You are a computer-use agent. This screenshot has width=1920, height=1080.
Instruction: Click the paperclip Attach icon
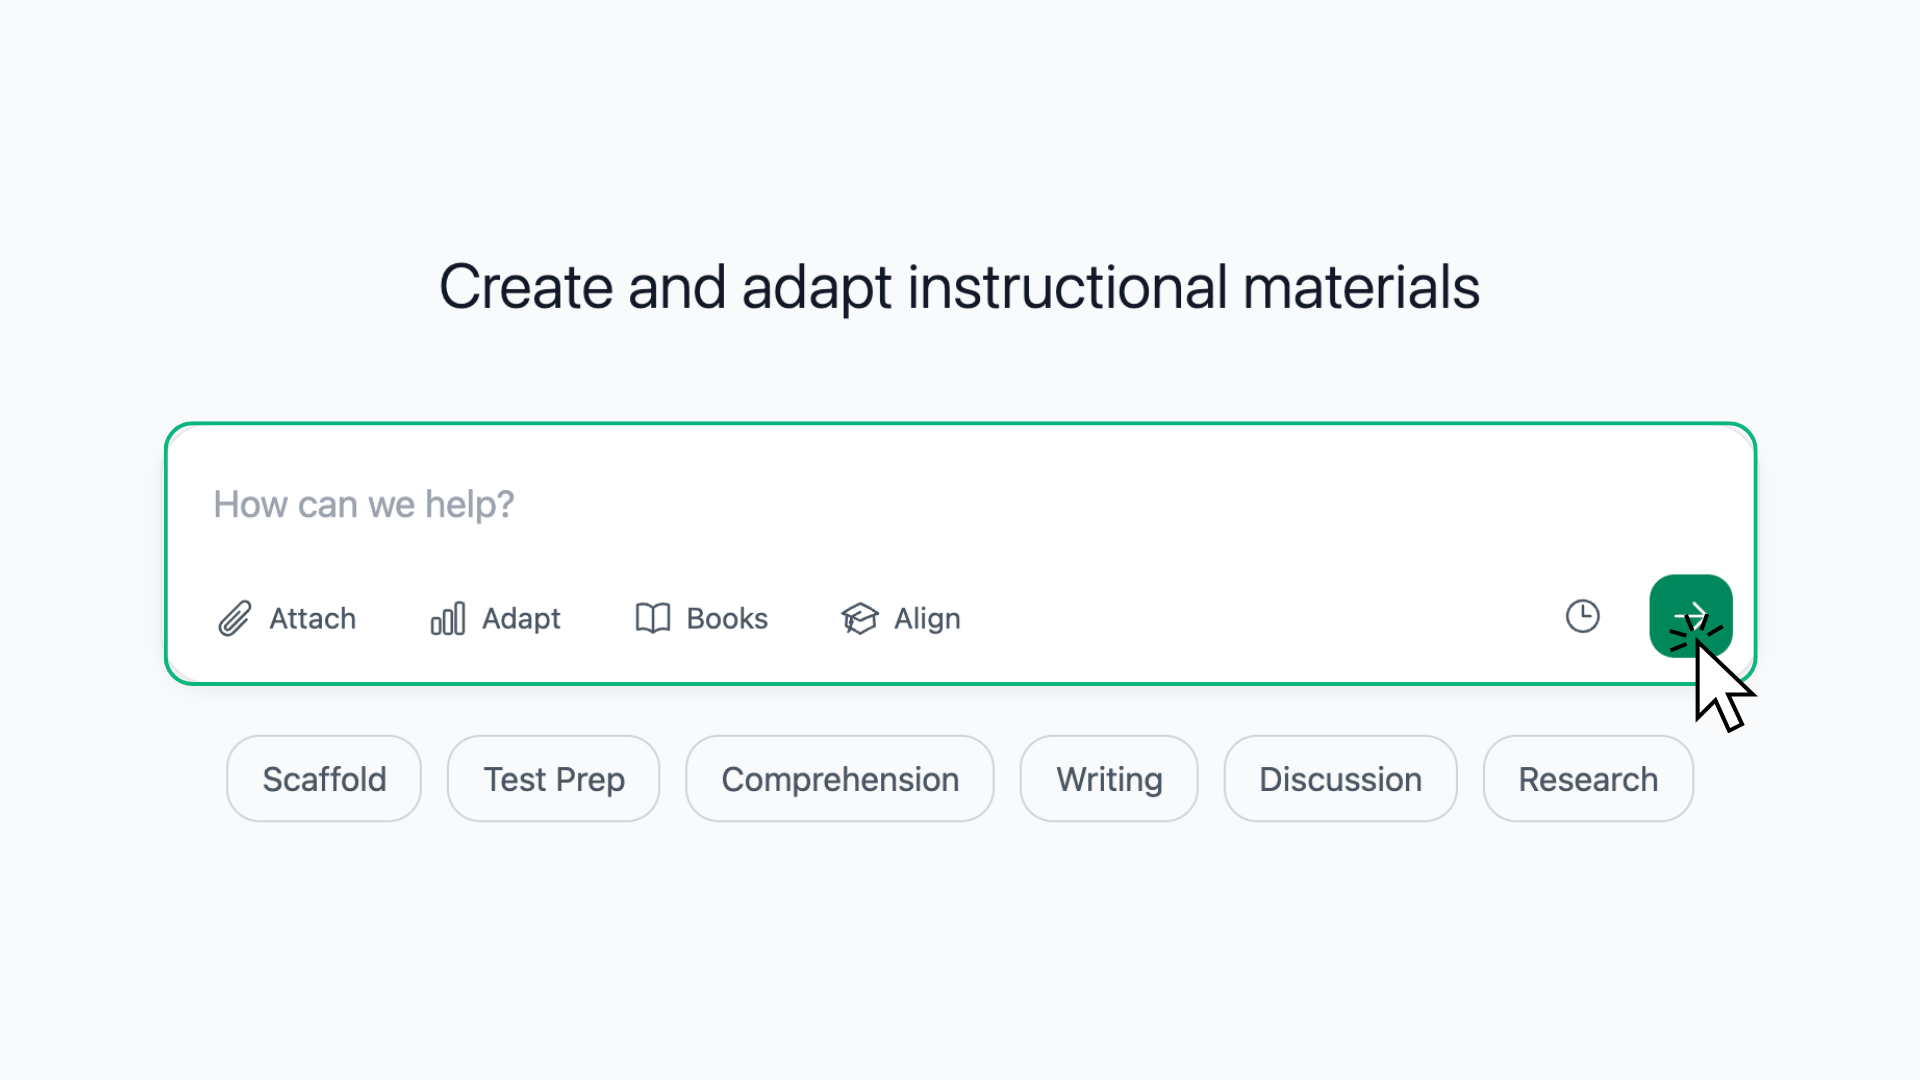tap(235, 619)
